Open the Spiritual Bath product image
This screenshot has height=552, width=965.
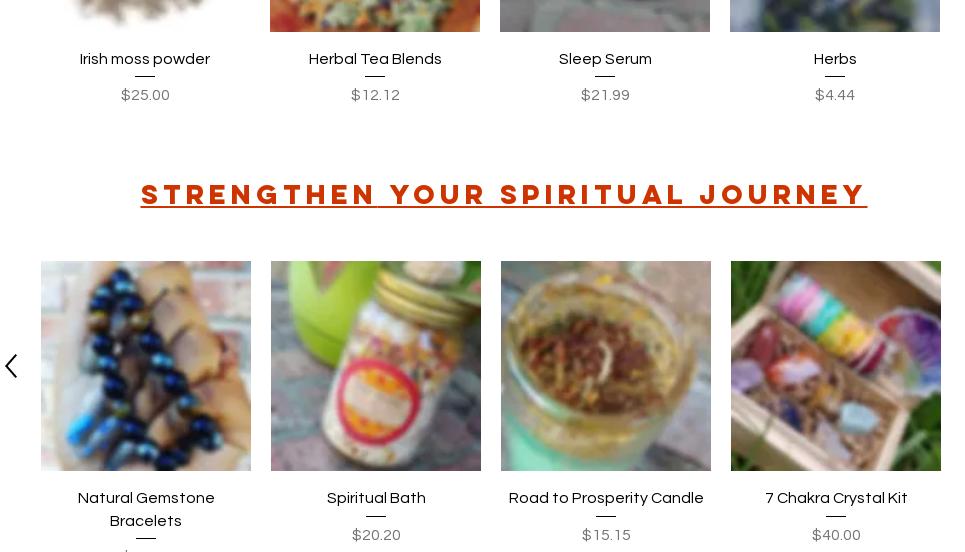[376, 366]
